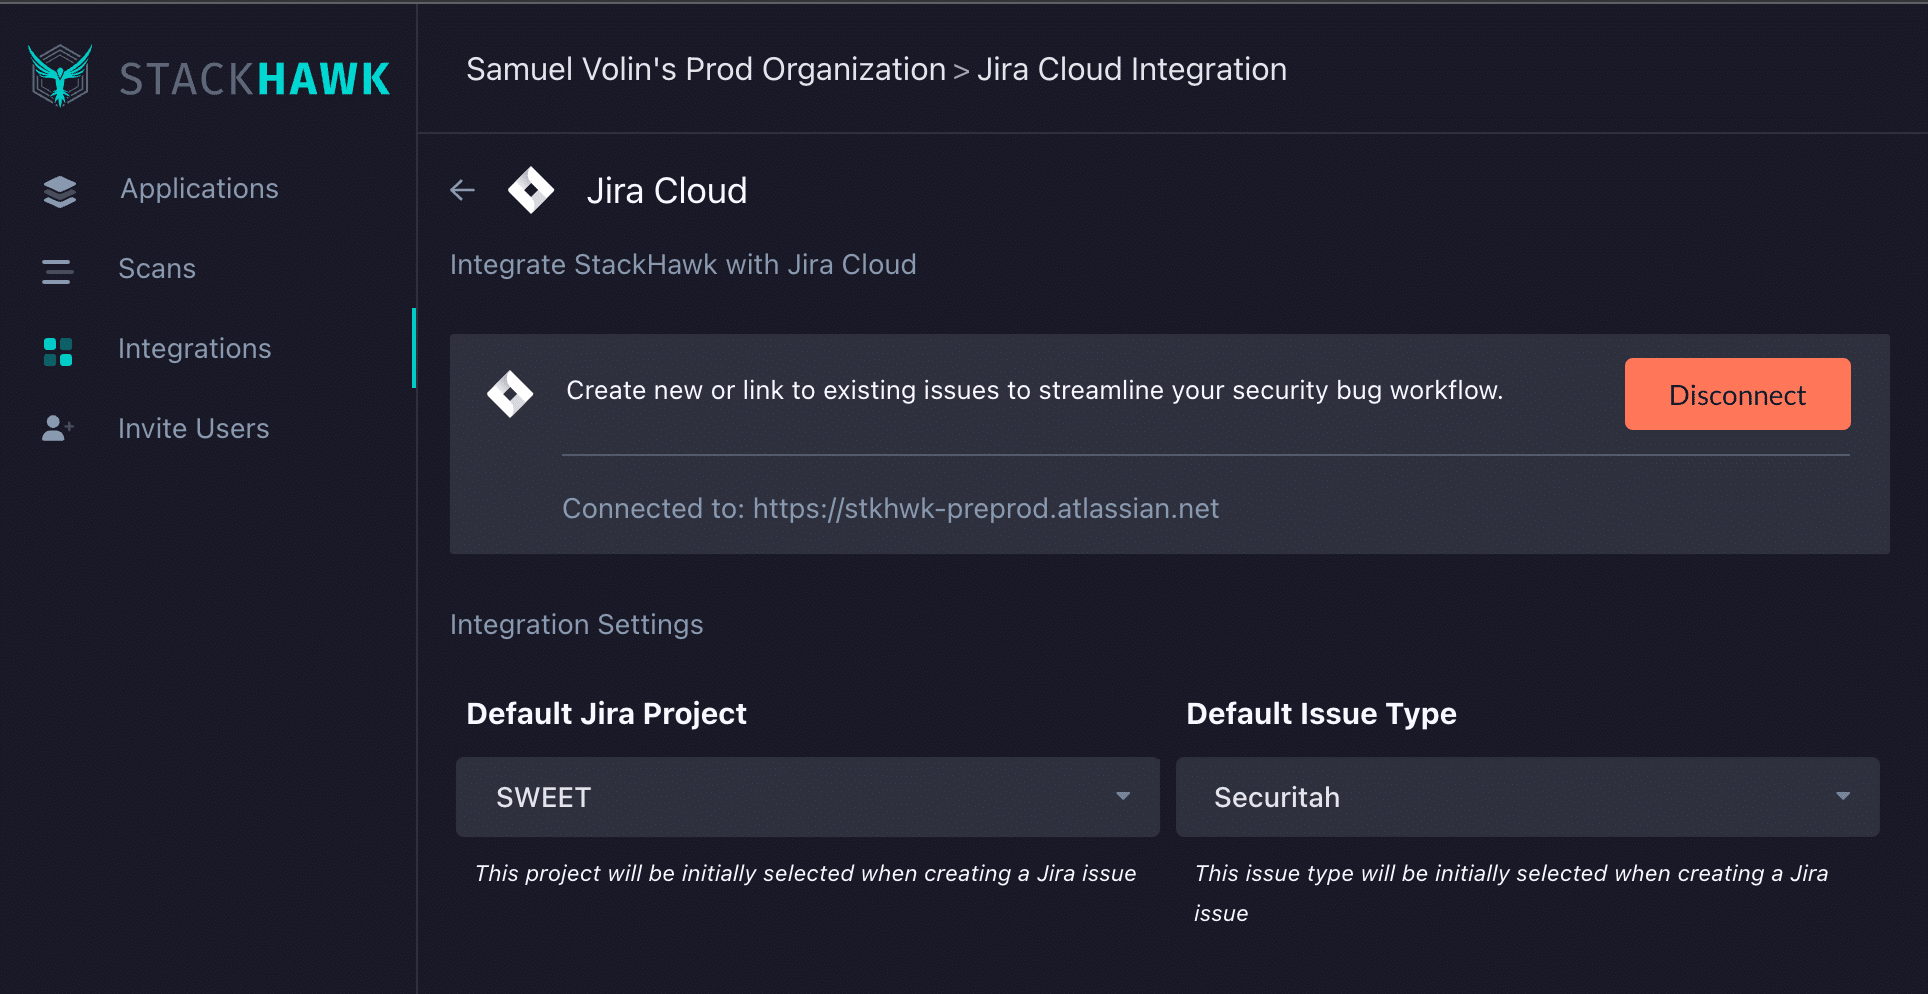The height and width of the screenshot is (994, 1928).
Task: Click the Jira icon in the connection card
Action: [510, 394]
